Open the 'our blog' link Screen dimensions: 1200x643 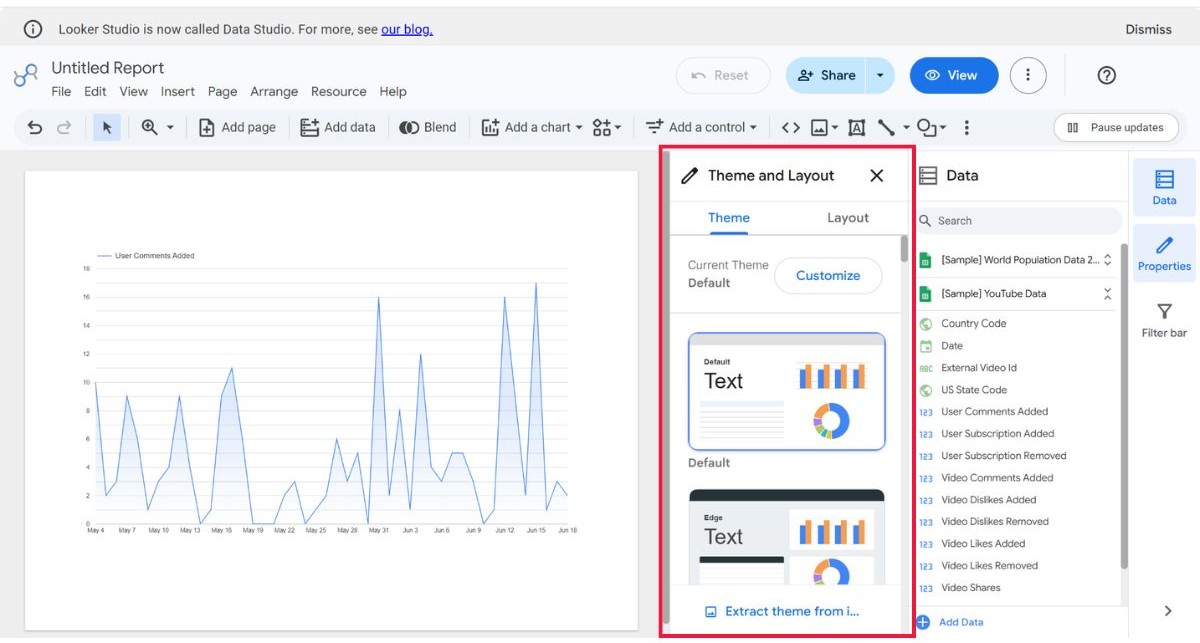click(x=407, y=29)
